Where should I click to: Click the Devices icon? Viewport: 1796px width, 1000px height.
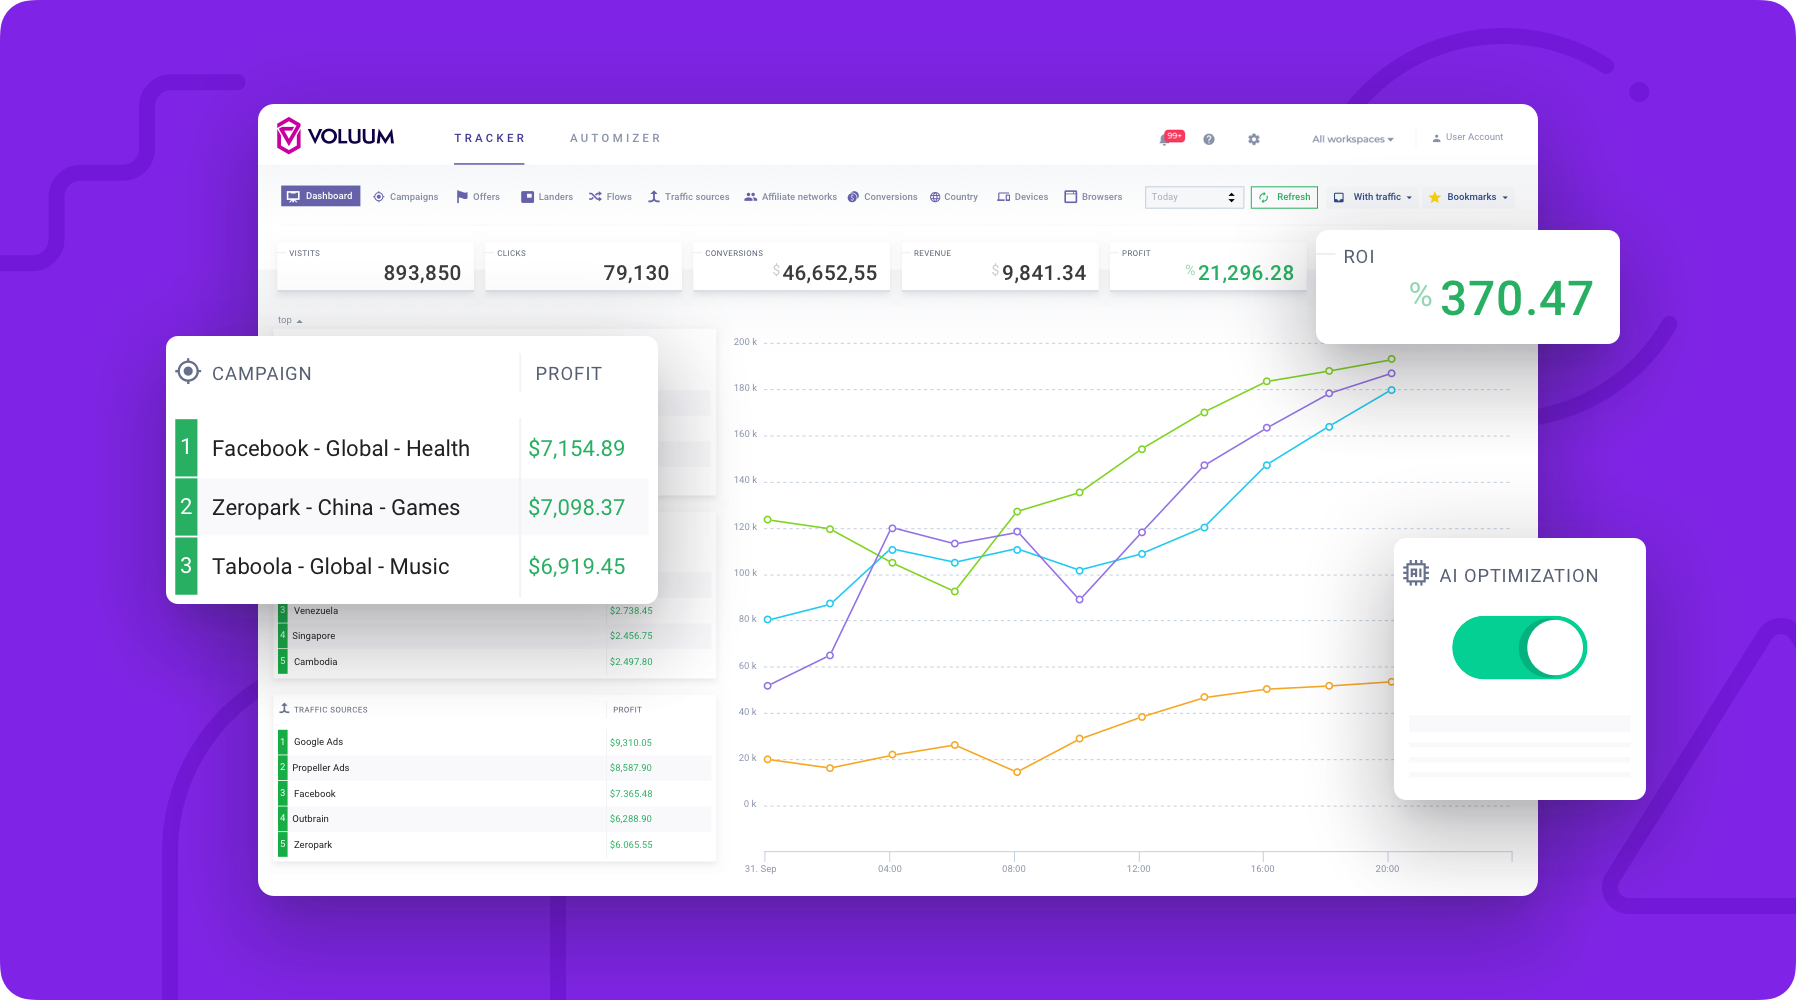pos(1003,197)
